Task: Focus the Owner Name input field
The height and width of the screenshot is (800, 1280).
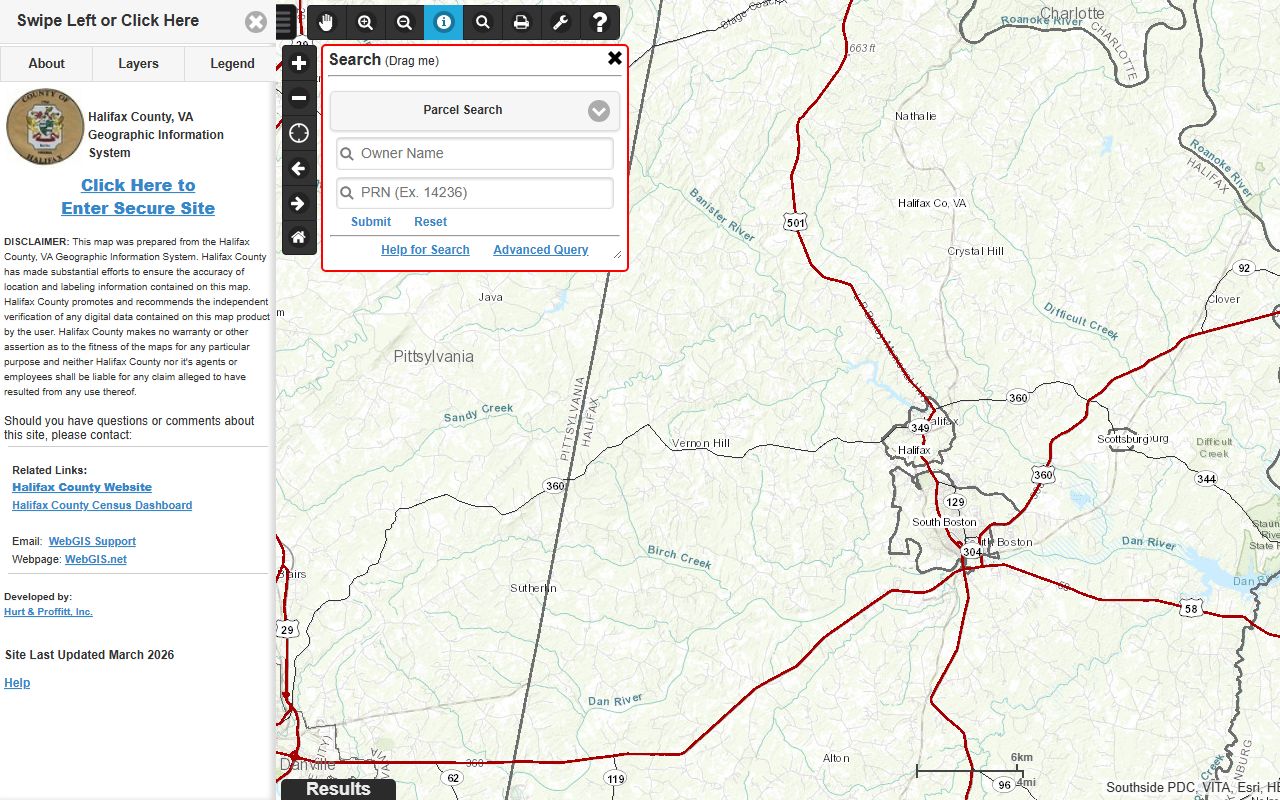Action: point(475,154)
